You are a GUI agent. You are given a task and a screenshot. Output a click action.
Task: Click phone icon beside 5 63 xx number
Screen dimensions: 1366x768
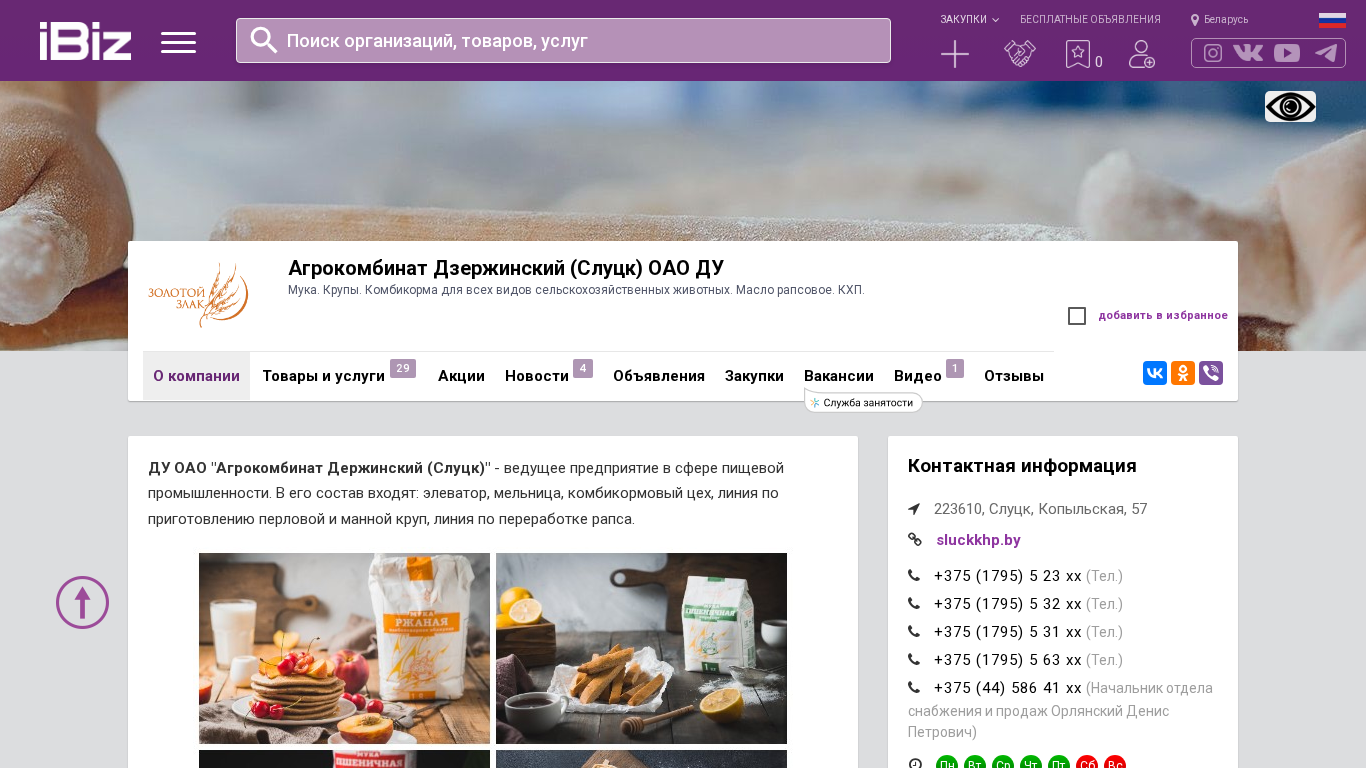[x=914, y=660]
